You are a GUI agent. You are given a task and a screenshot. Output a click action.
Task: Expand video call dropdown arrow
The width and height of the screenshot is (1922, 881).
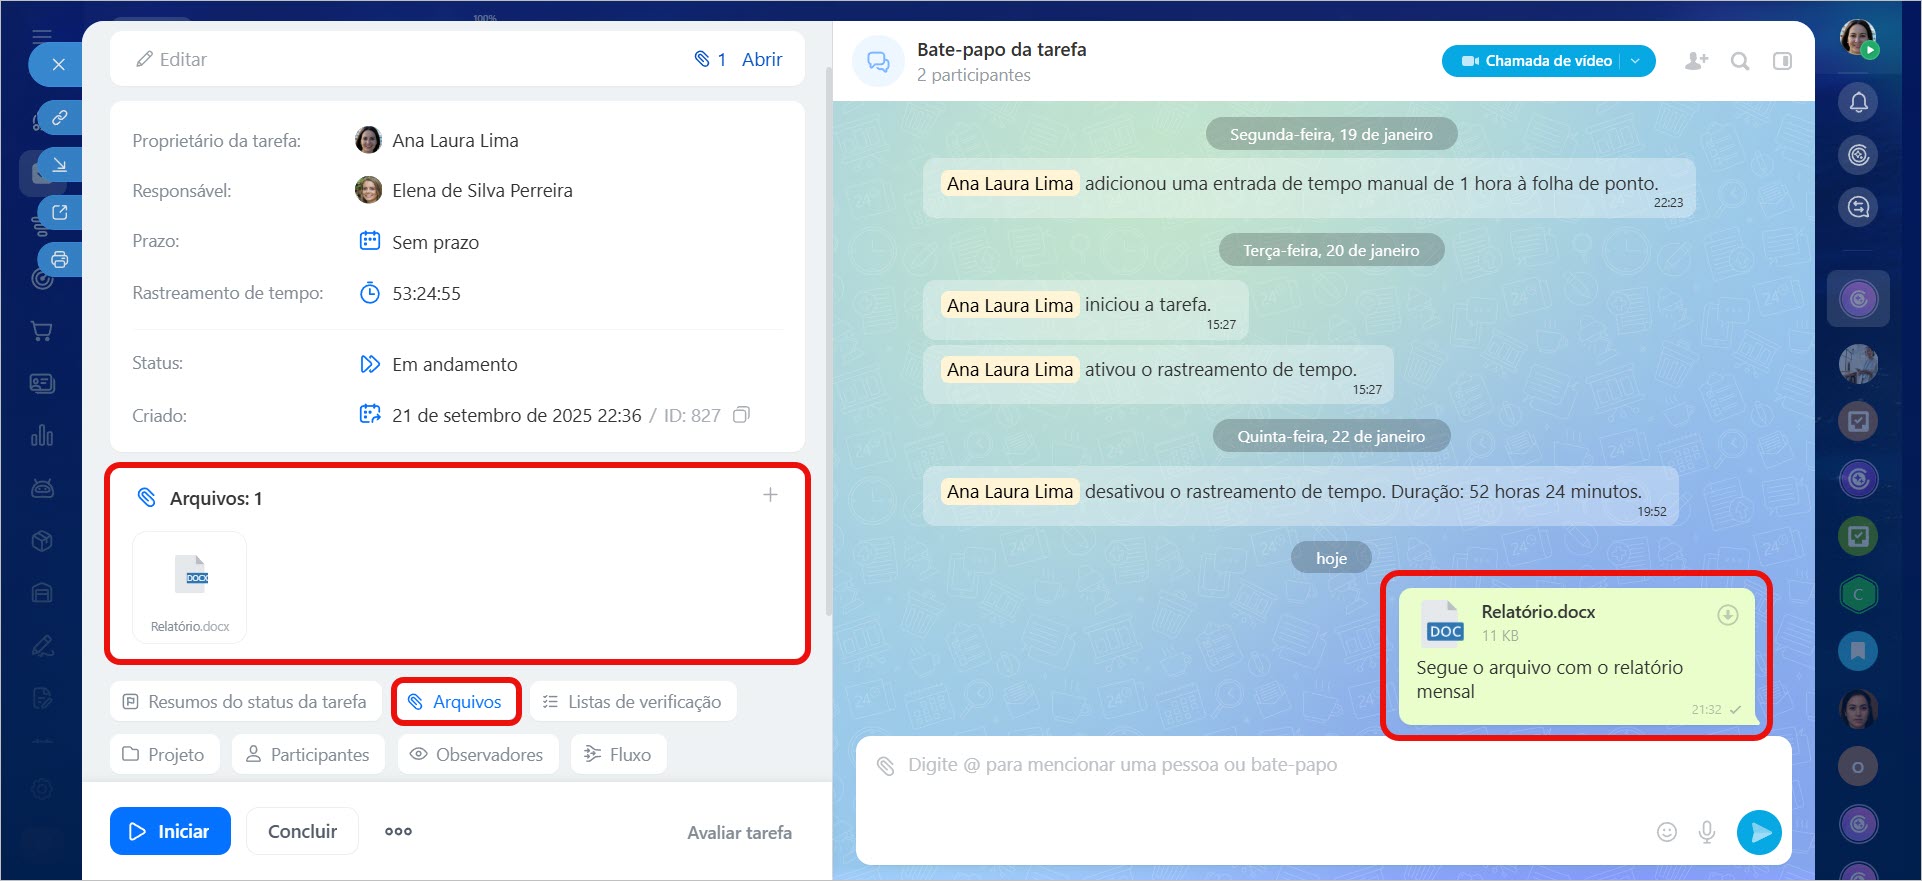pyautogui.click(x=1636, y=61)
